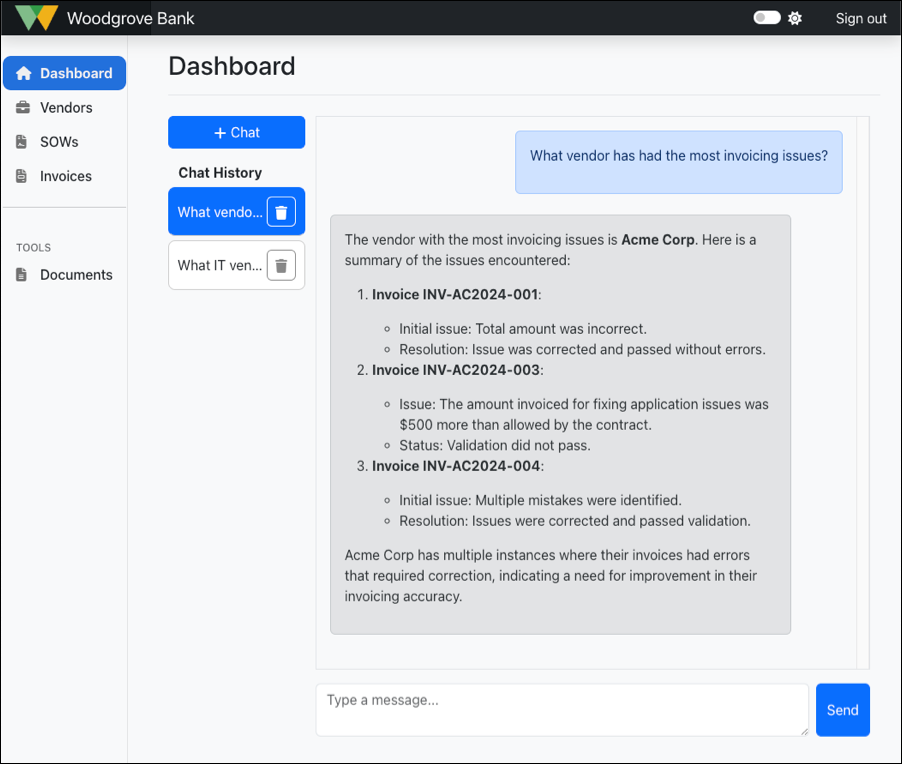Screen dimensions: 902x764
Task: Start a new chat with + Chat
Action: (x=236, y=132)
